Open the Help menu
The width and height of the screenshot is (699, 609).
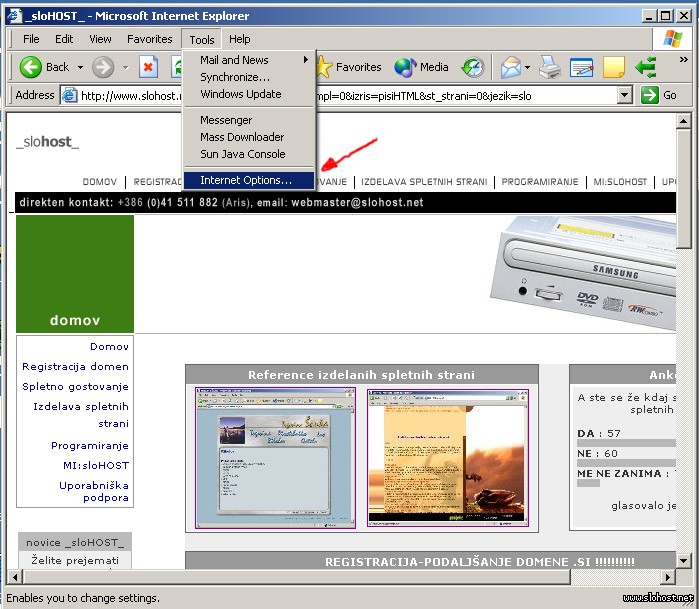(x=239, y=39)
